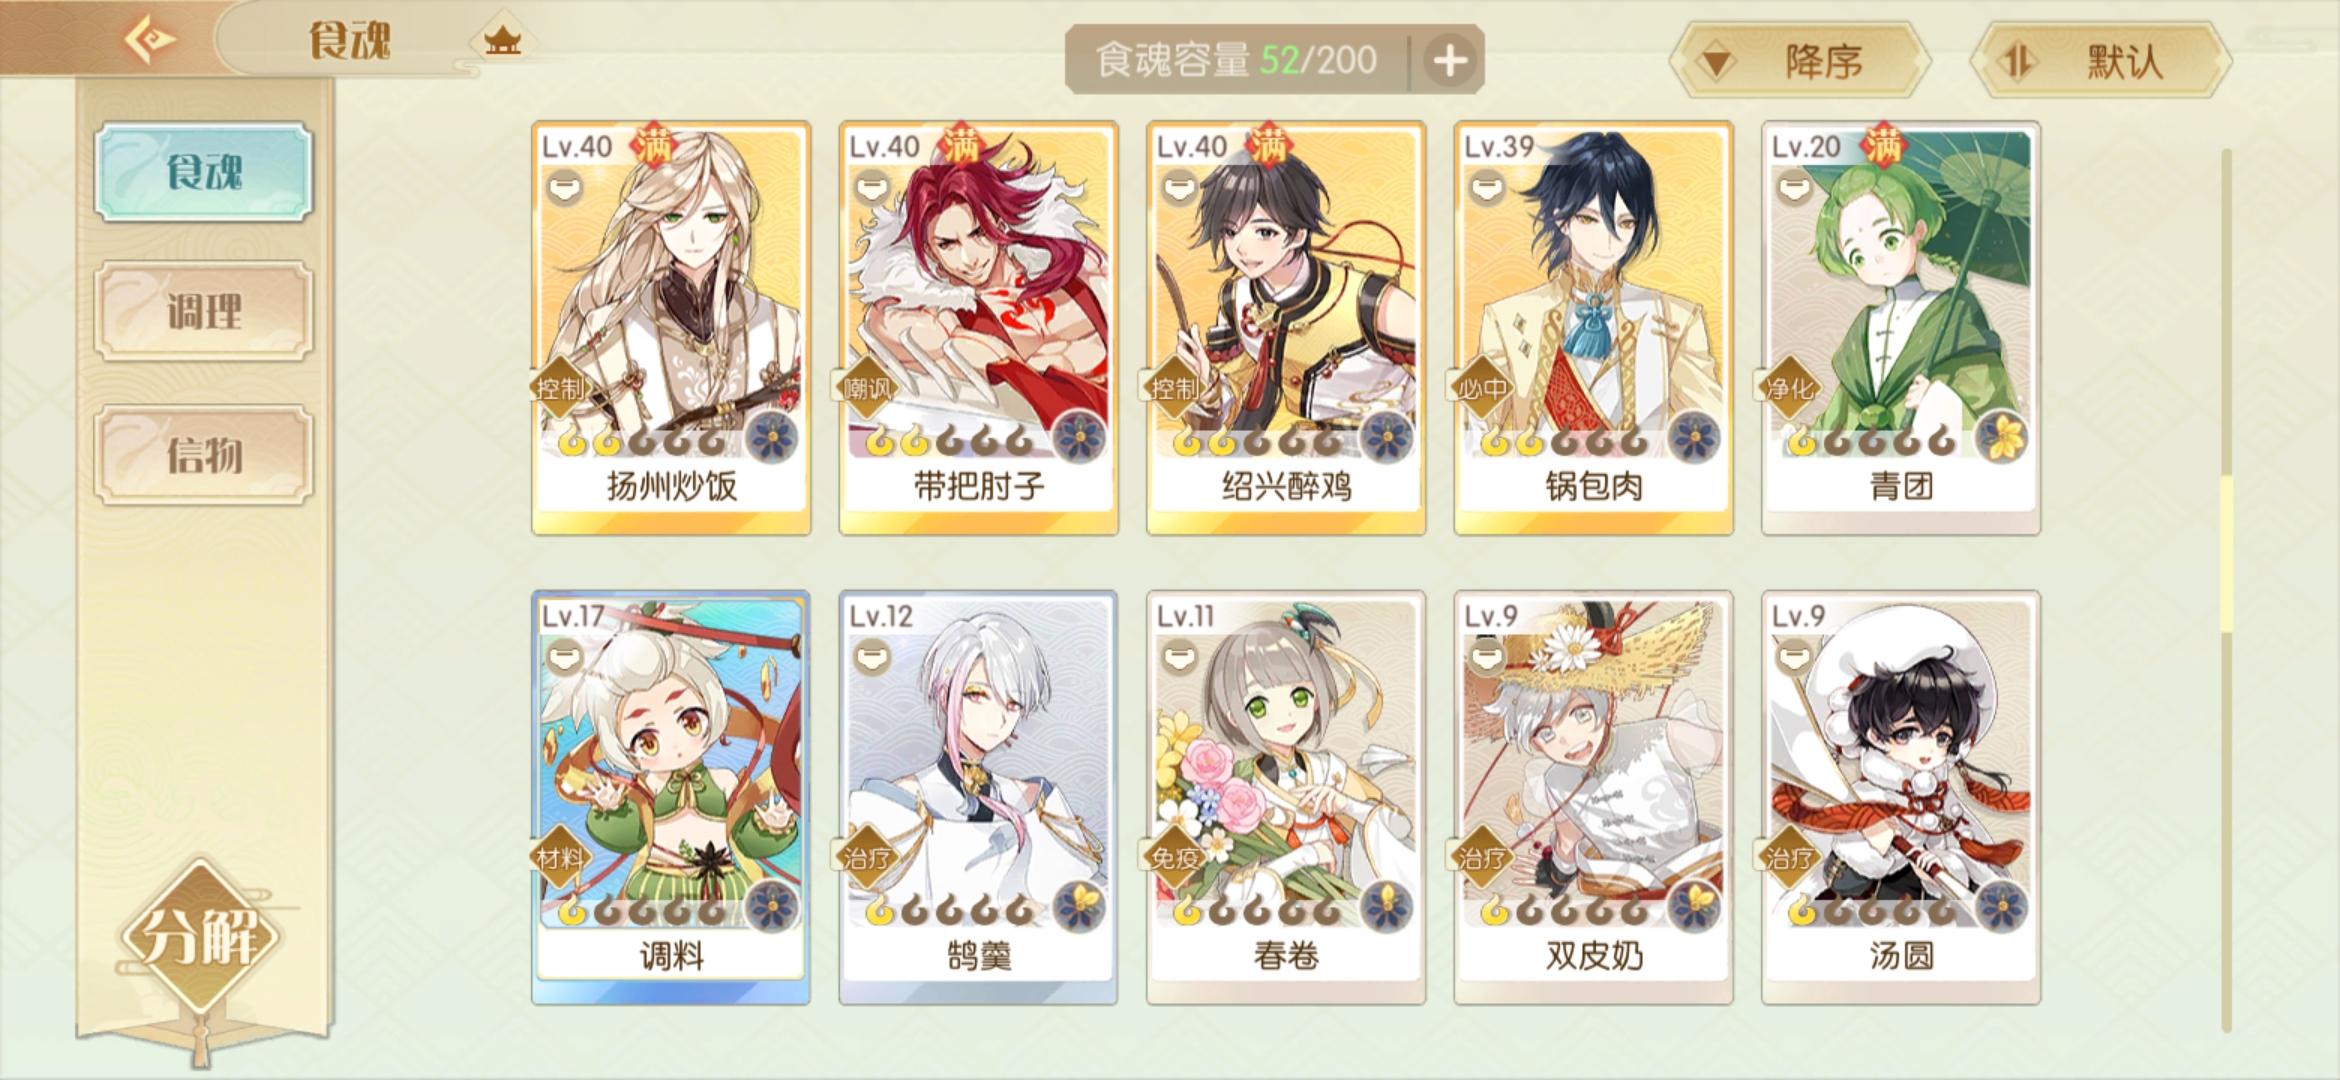Viewport: 2340px width, 1080px height.
Task: Select the 食魂 sidebar tab
Action: pyautogui.click(x=204, y=172)
